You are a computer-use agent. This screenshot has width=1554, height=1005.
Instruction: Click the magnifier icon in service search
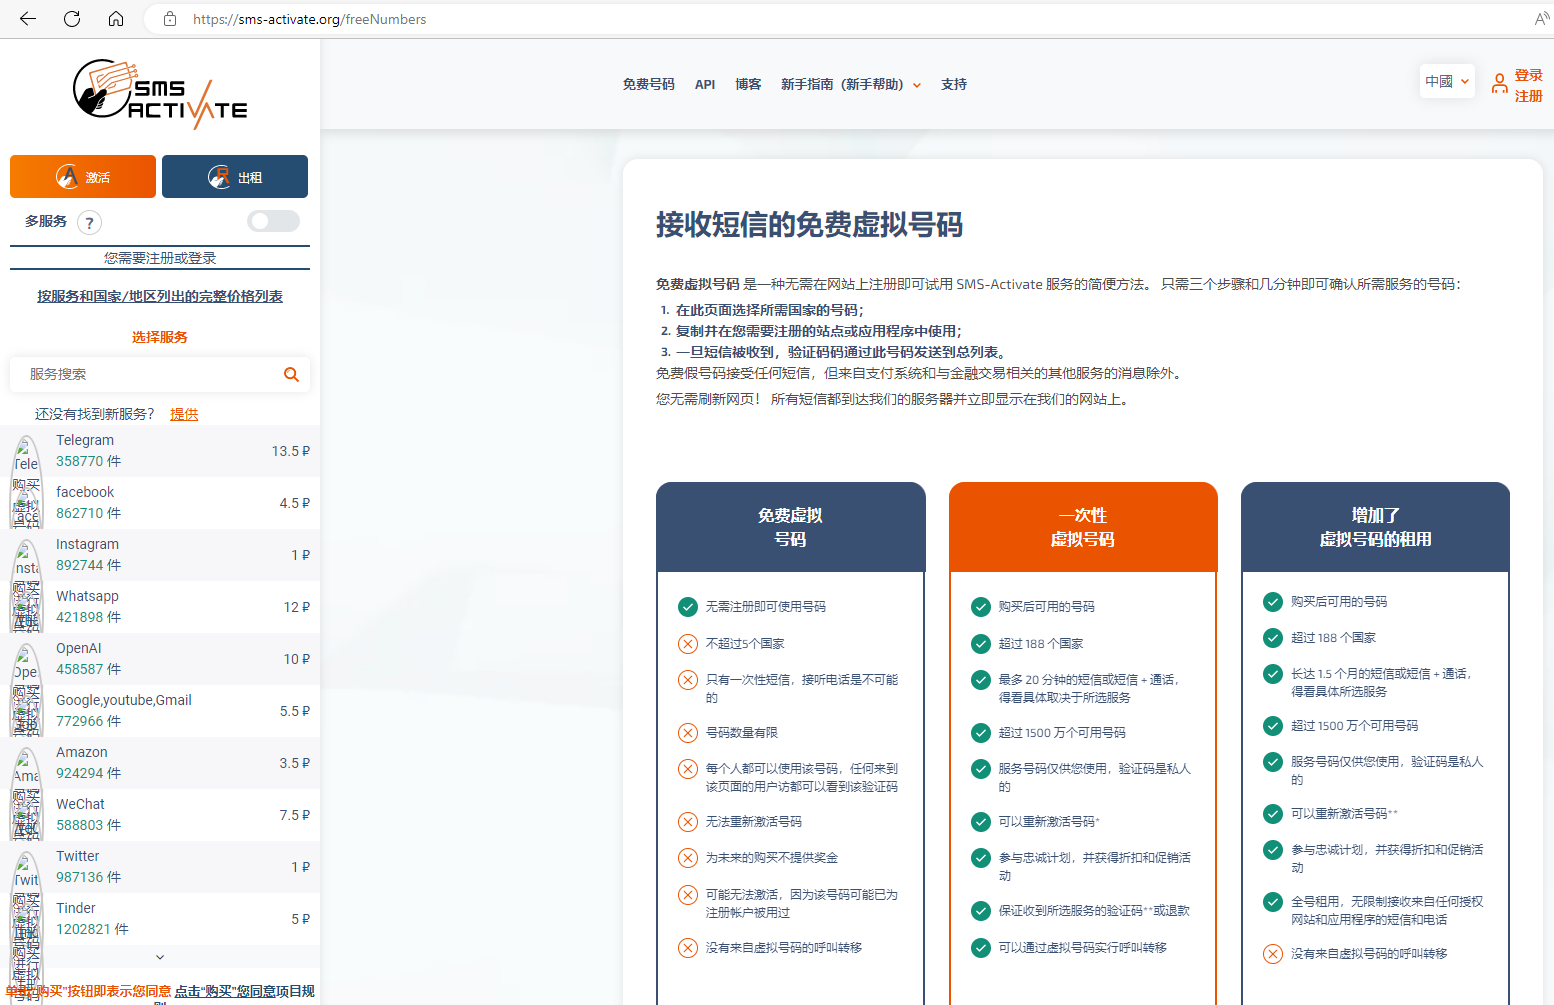291,374
